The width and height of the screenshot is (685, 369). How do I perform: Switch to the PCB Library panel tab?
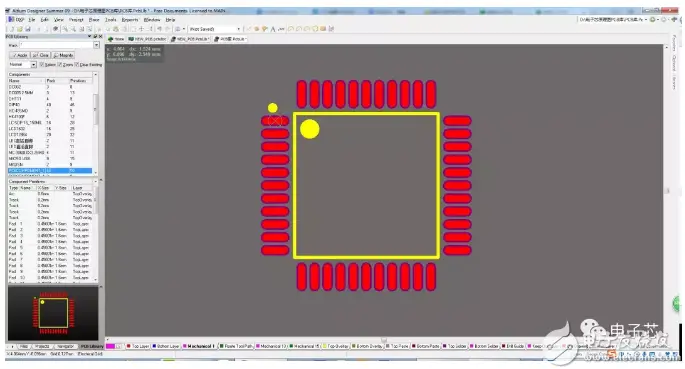coord(91,346)
